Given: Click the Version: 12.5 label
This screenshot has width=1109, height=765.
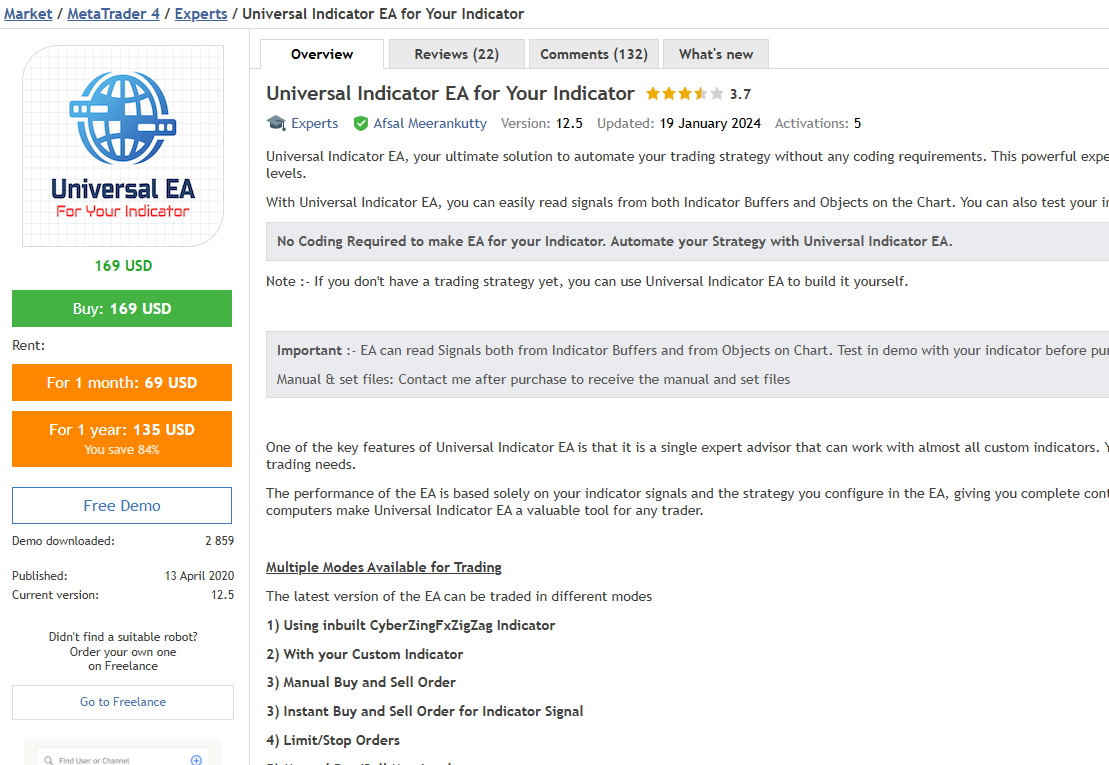Looking at the screenshot, I should pos(542,123).
